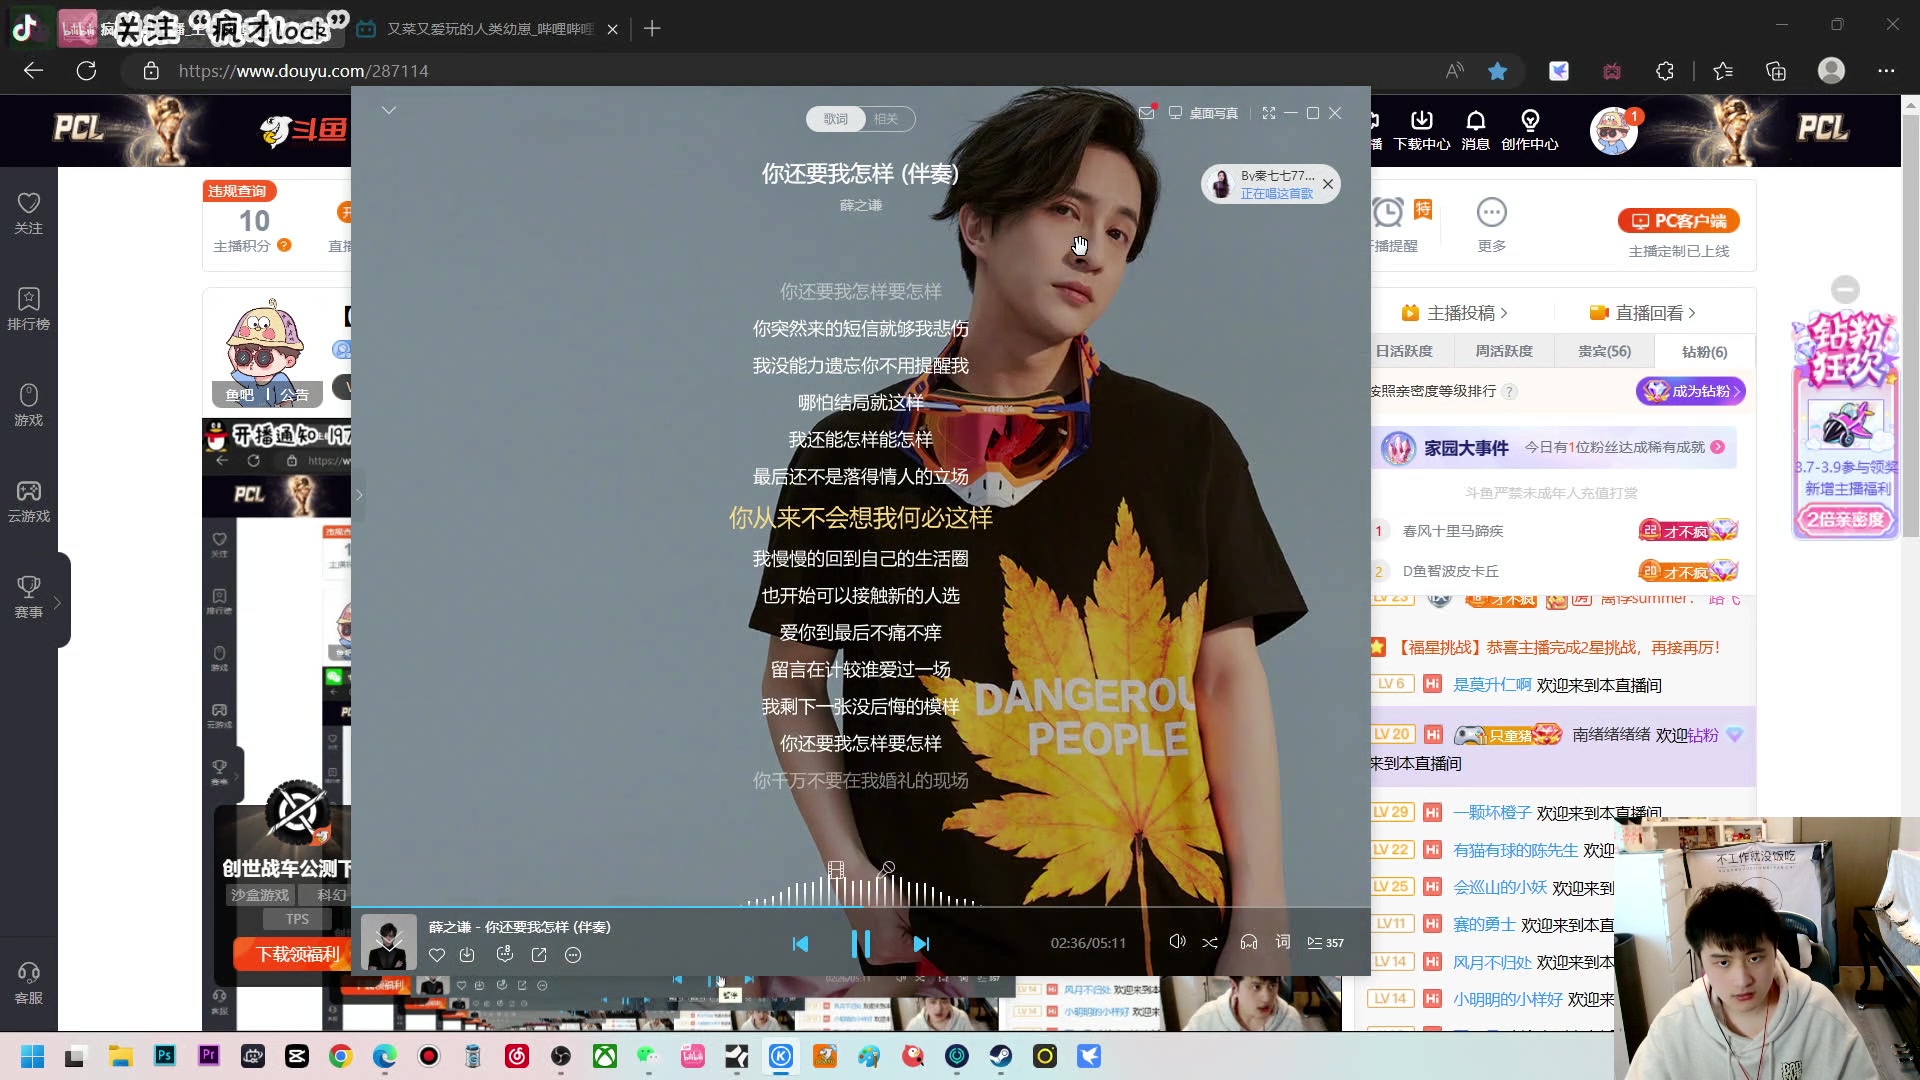Skip to the previous track

coord(800,943)
